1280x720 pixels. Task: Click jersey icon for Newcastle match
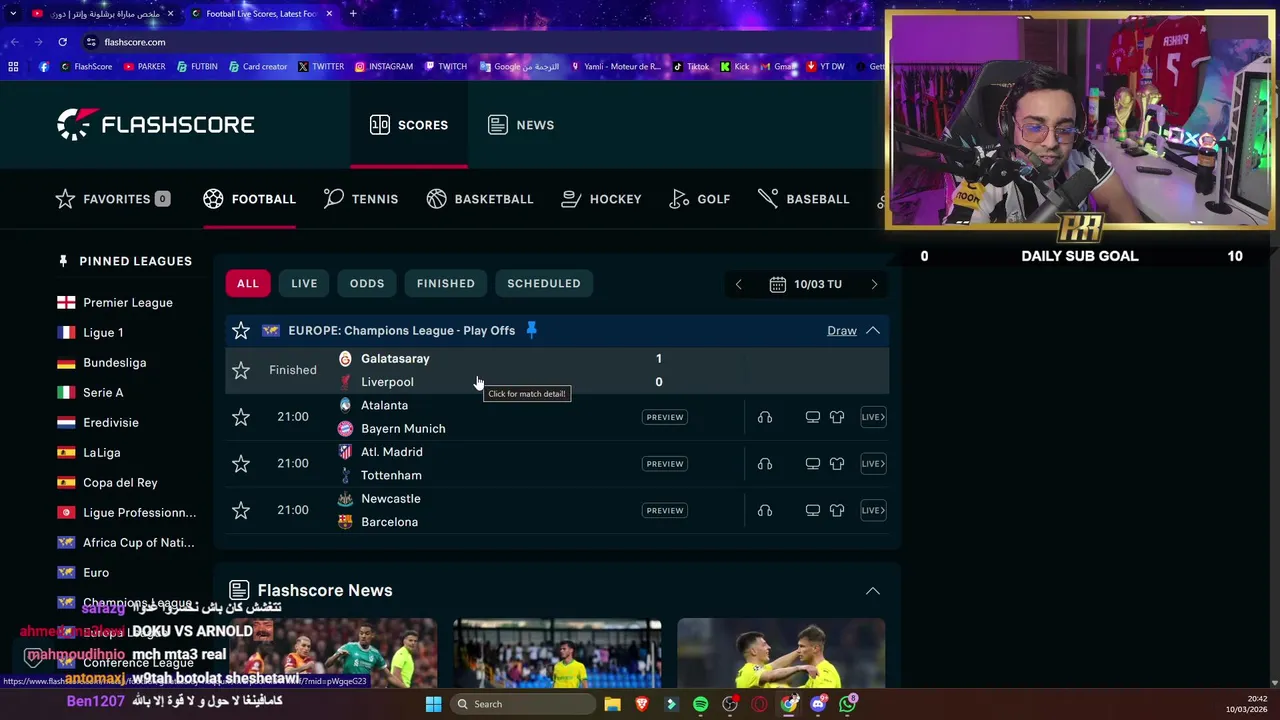837,510
